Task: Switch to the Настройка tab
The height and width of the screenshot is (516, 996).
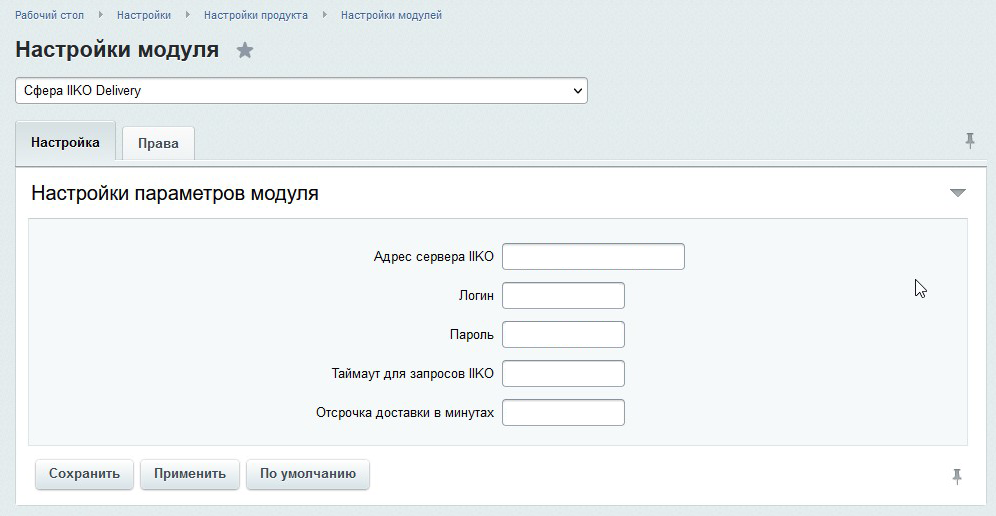Action: click(65, 142)
